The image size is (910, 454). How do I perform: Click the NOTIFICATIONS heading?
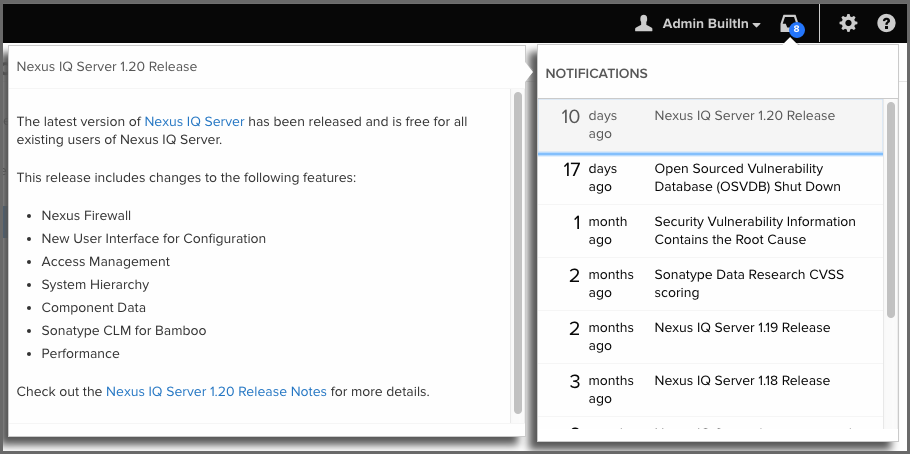click(597, 74)
